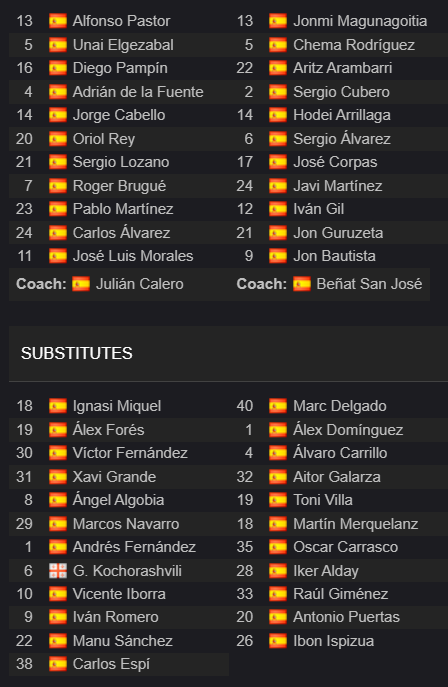Image resolution: width=448 pixels, height=687 pixels.
Task: Click the SUBSTITUTES section header
Action: pos(77,354)
